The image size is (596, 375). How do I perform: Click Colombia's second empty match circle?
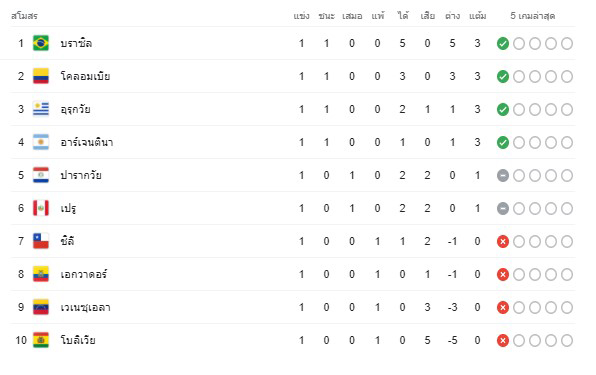pyautogui.click(x=534, y=77)
